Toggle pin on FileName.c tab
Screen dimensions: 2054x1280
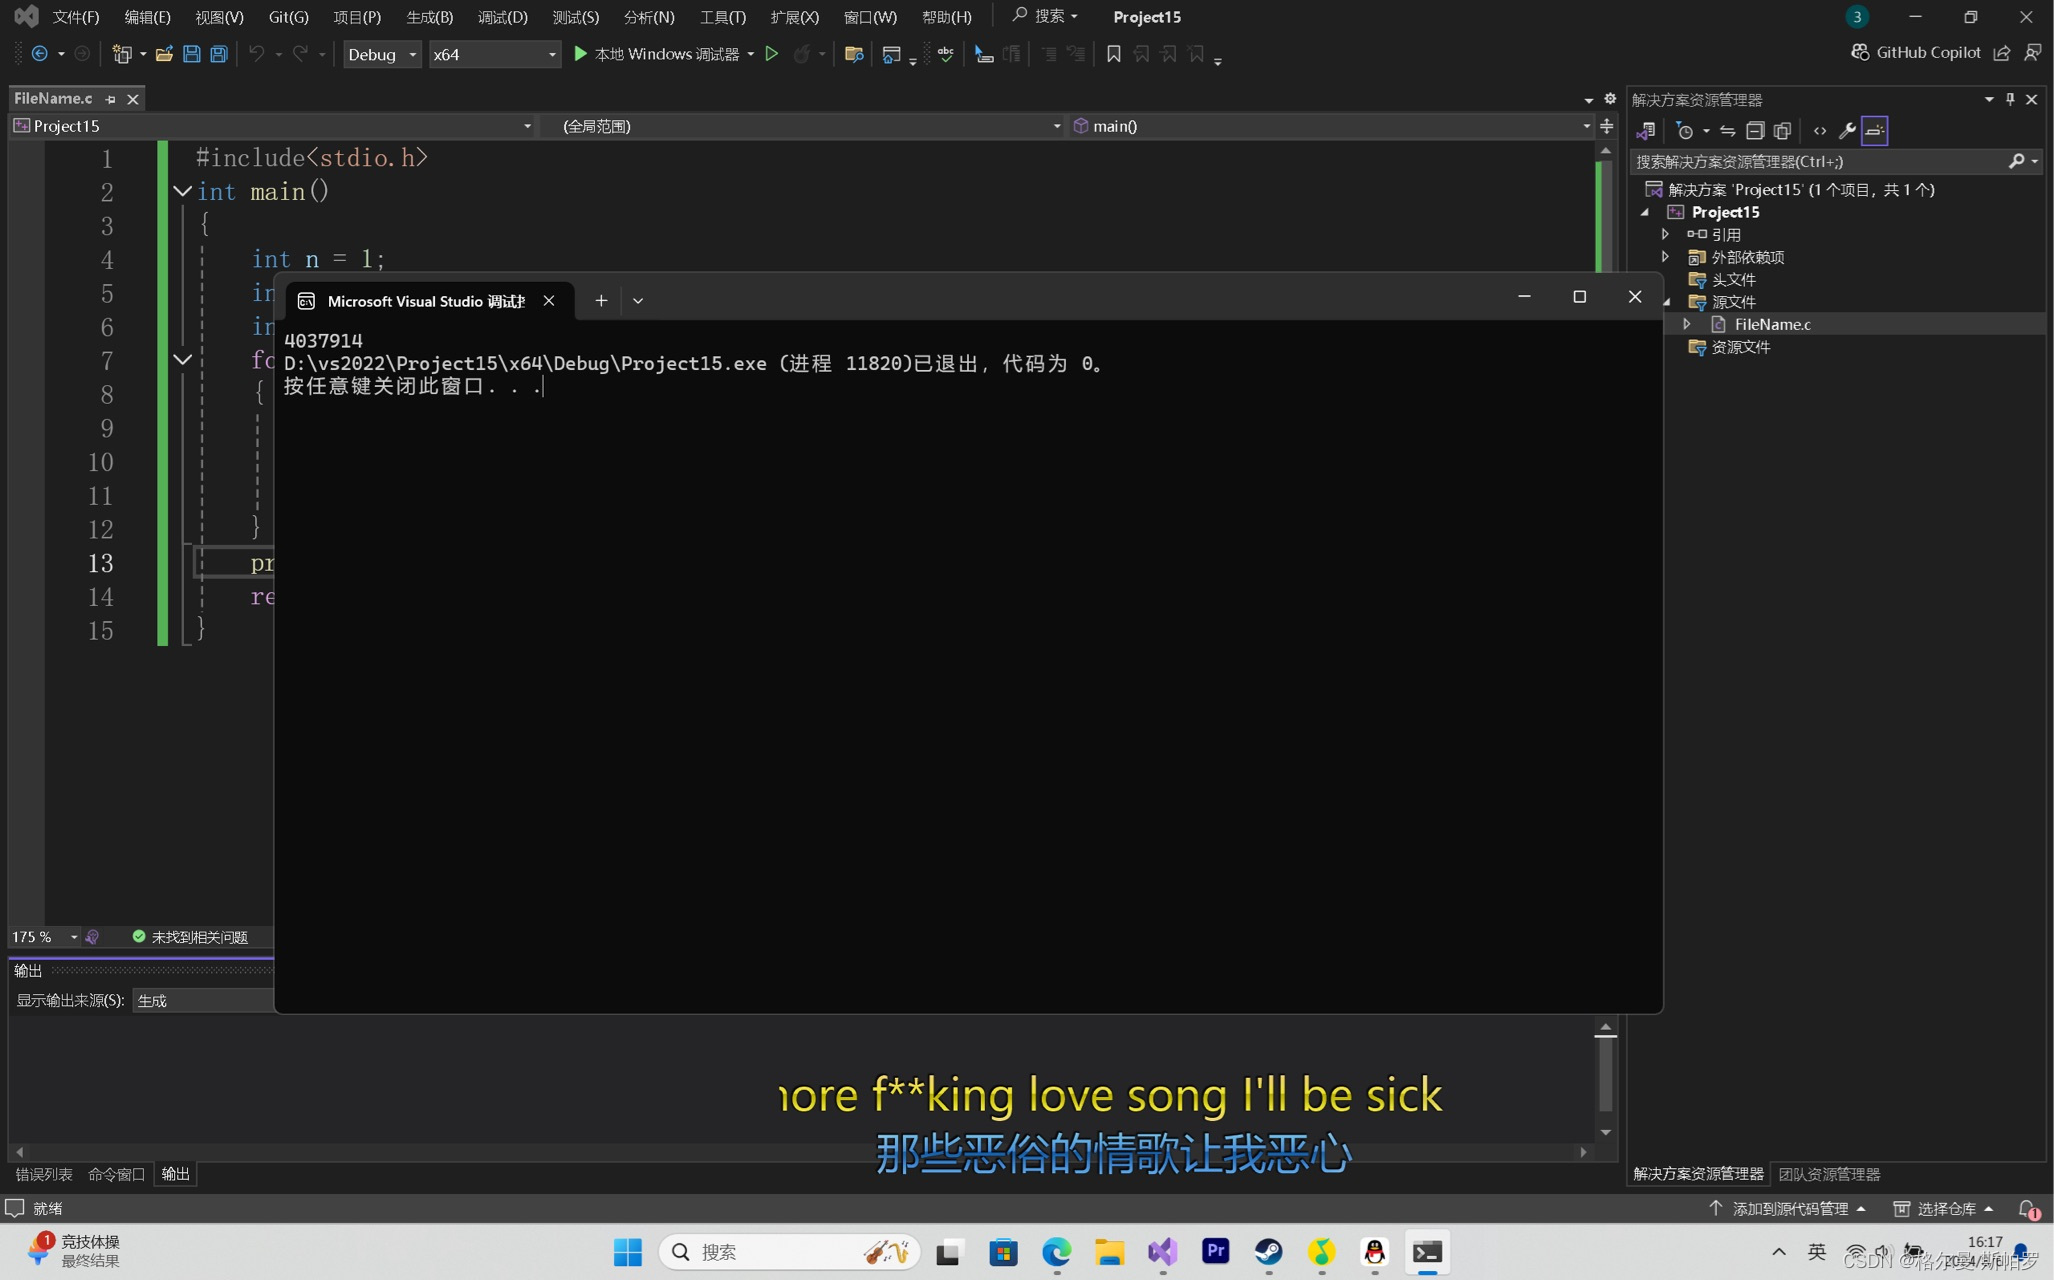click(x=110, y=99)
